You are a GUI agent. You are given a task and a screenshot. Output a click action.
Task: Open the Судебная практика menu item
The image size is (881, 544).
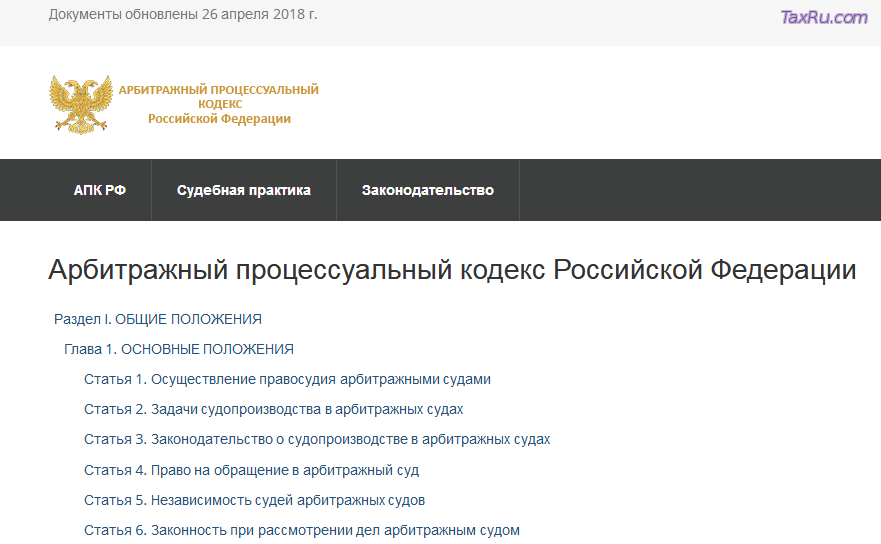244,190
